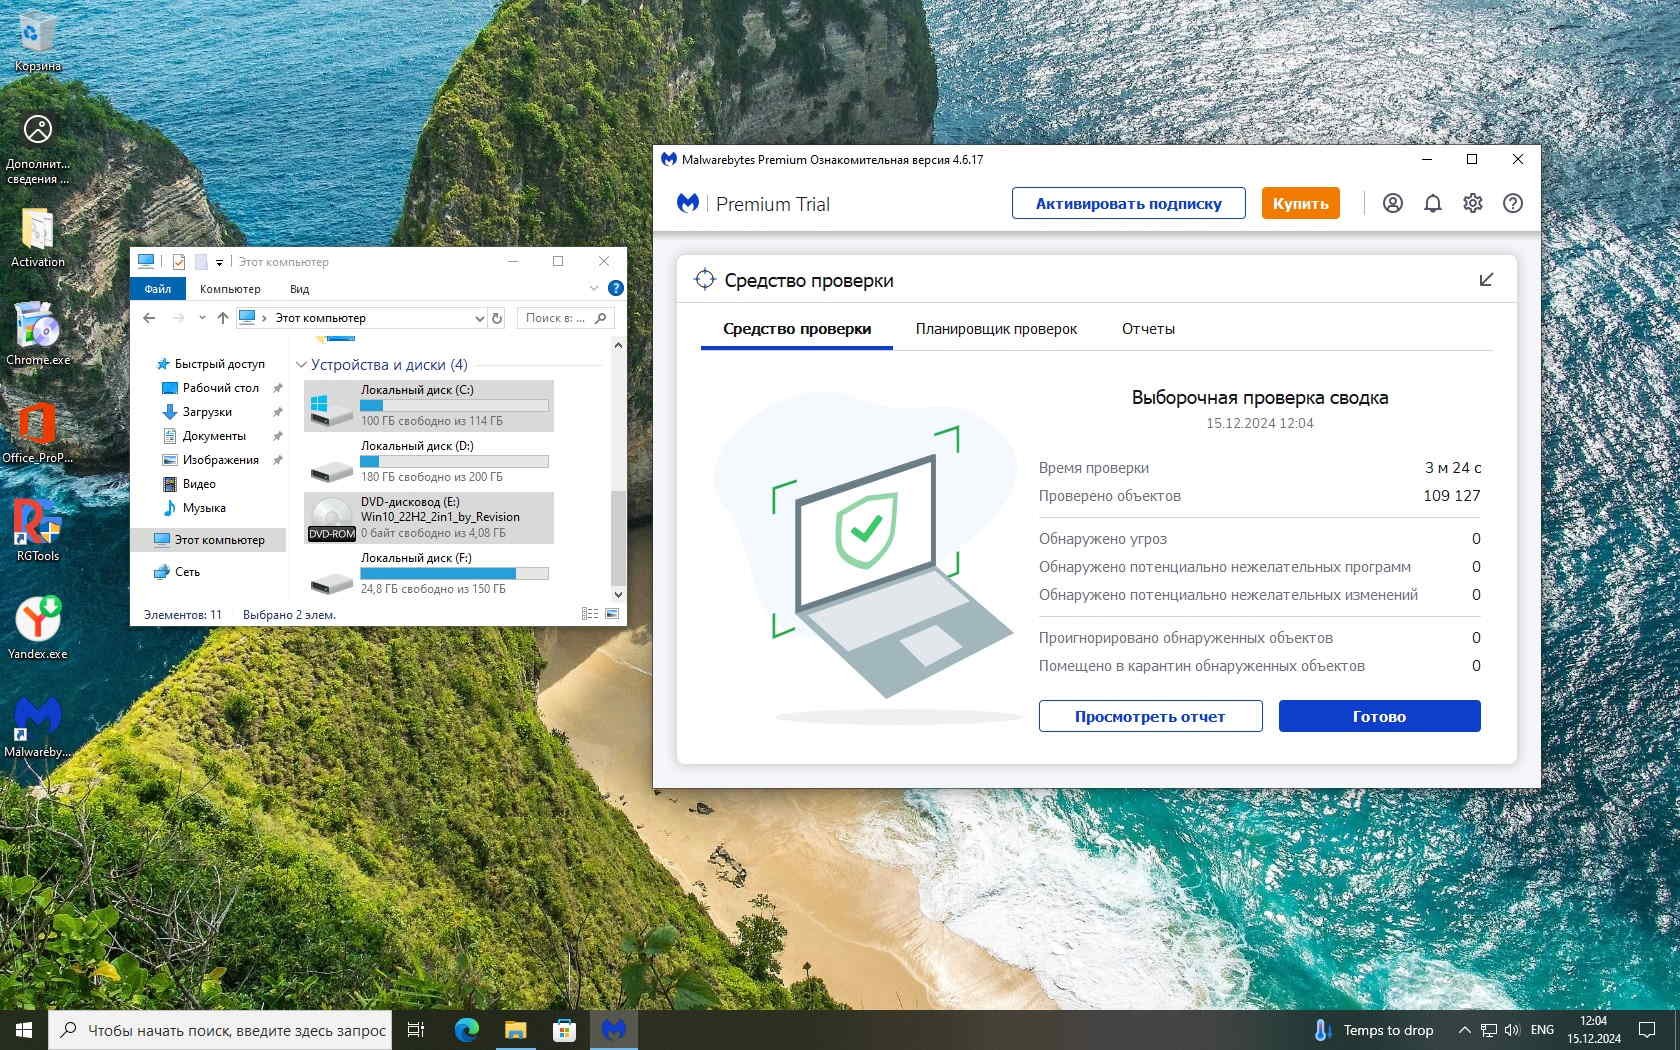Switch to the Планировщик проверок tab
1680x1050 pixels.
coord(996,329)
